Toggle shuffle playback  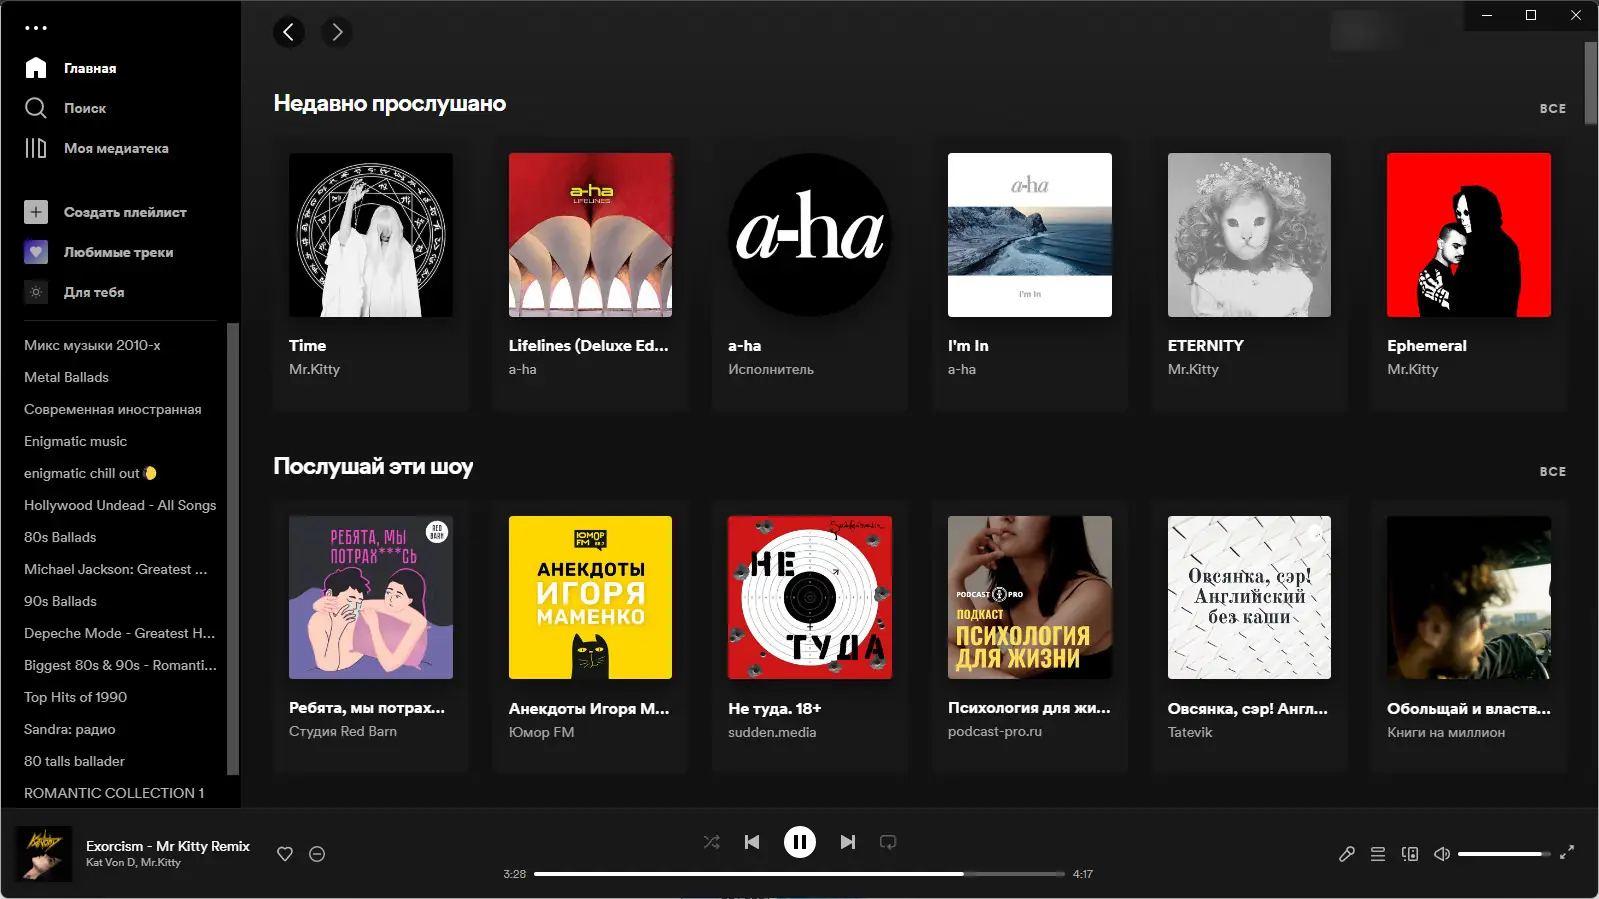[712, 842]
